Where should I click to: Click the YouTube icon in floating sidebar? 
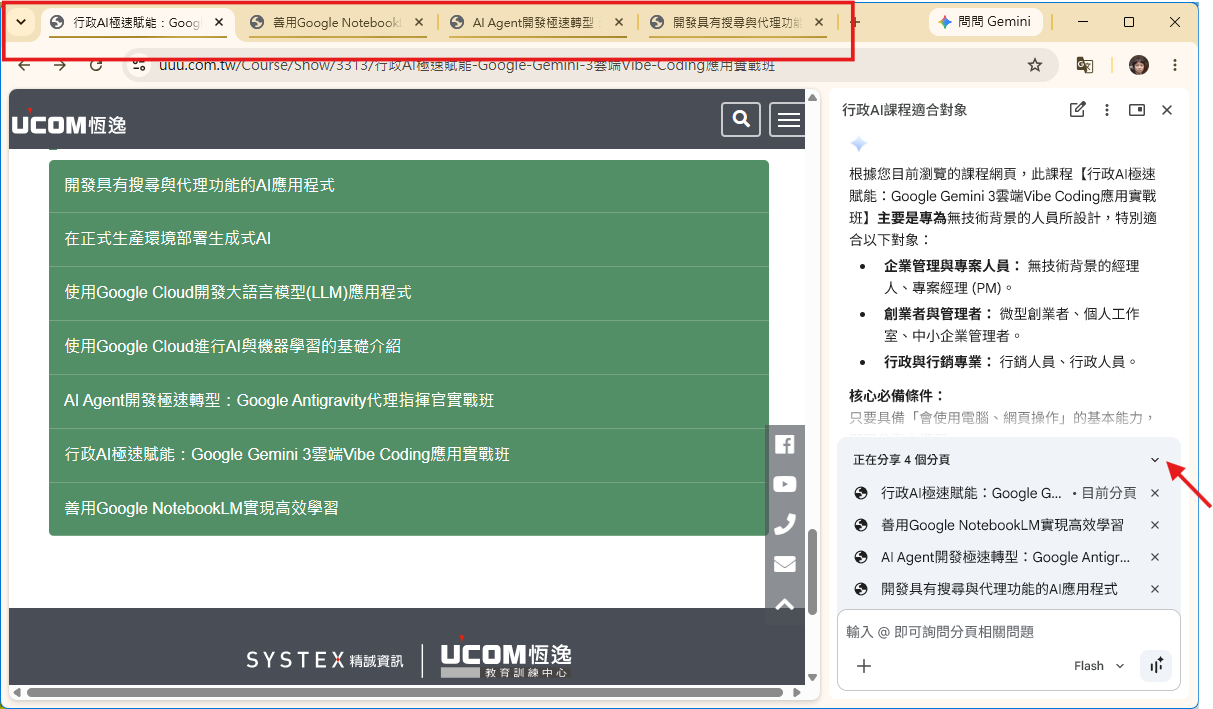click(785, 484)
